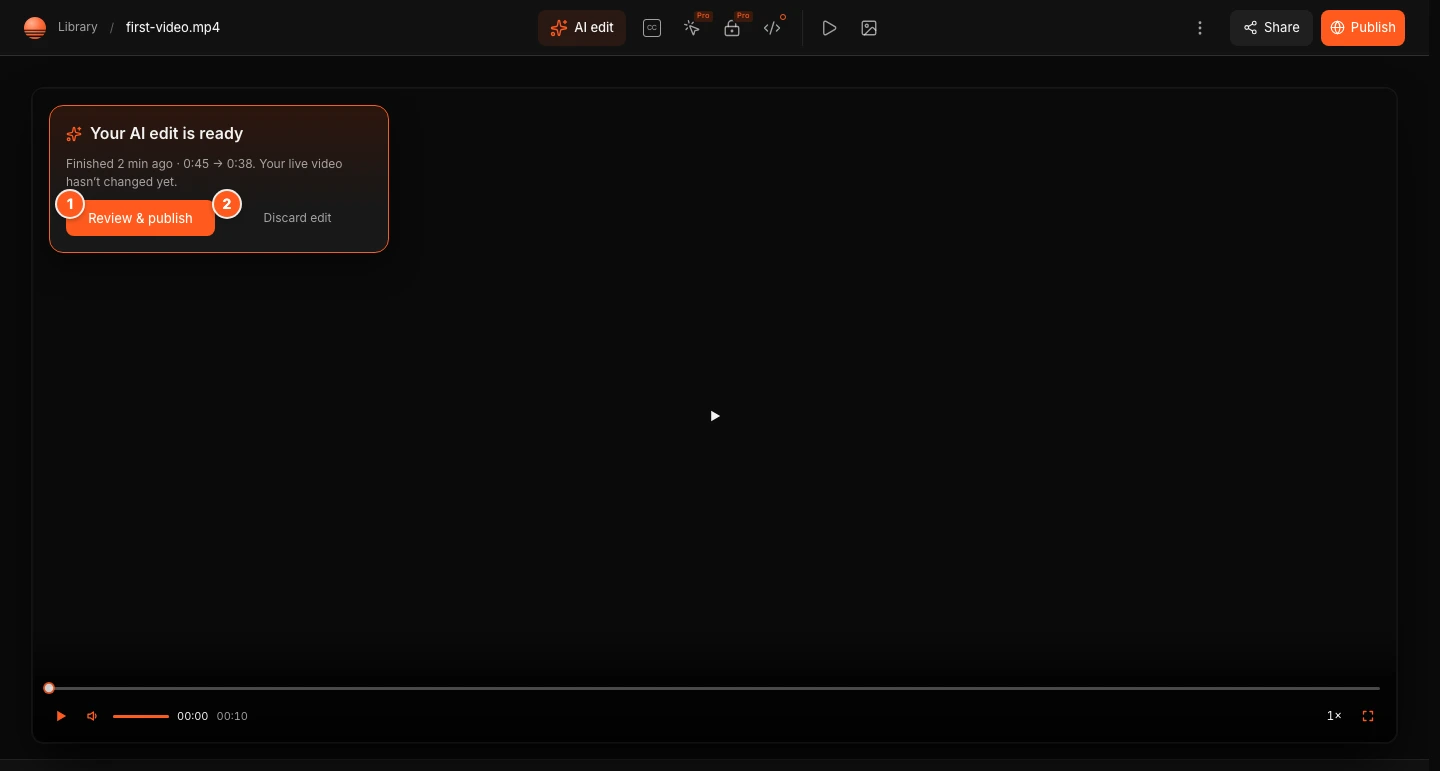The height and width of the screenshot is (771, 1440).
Task: Click the play outline icon in top toolbar
Action: coord(829,28)
